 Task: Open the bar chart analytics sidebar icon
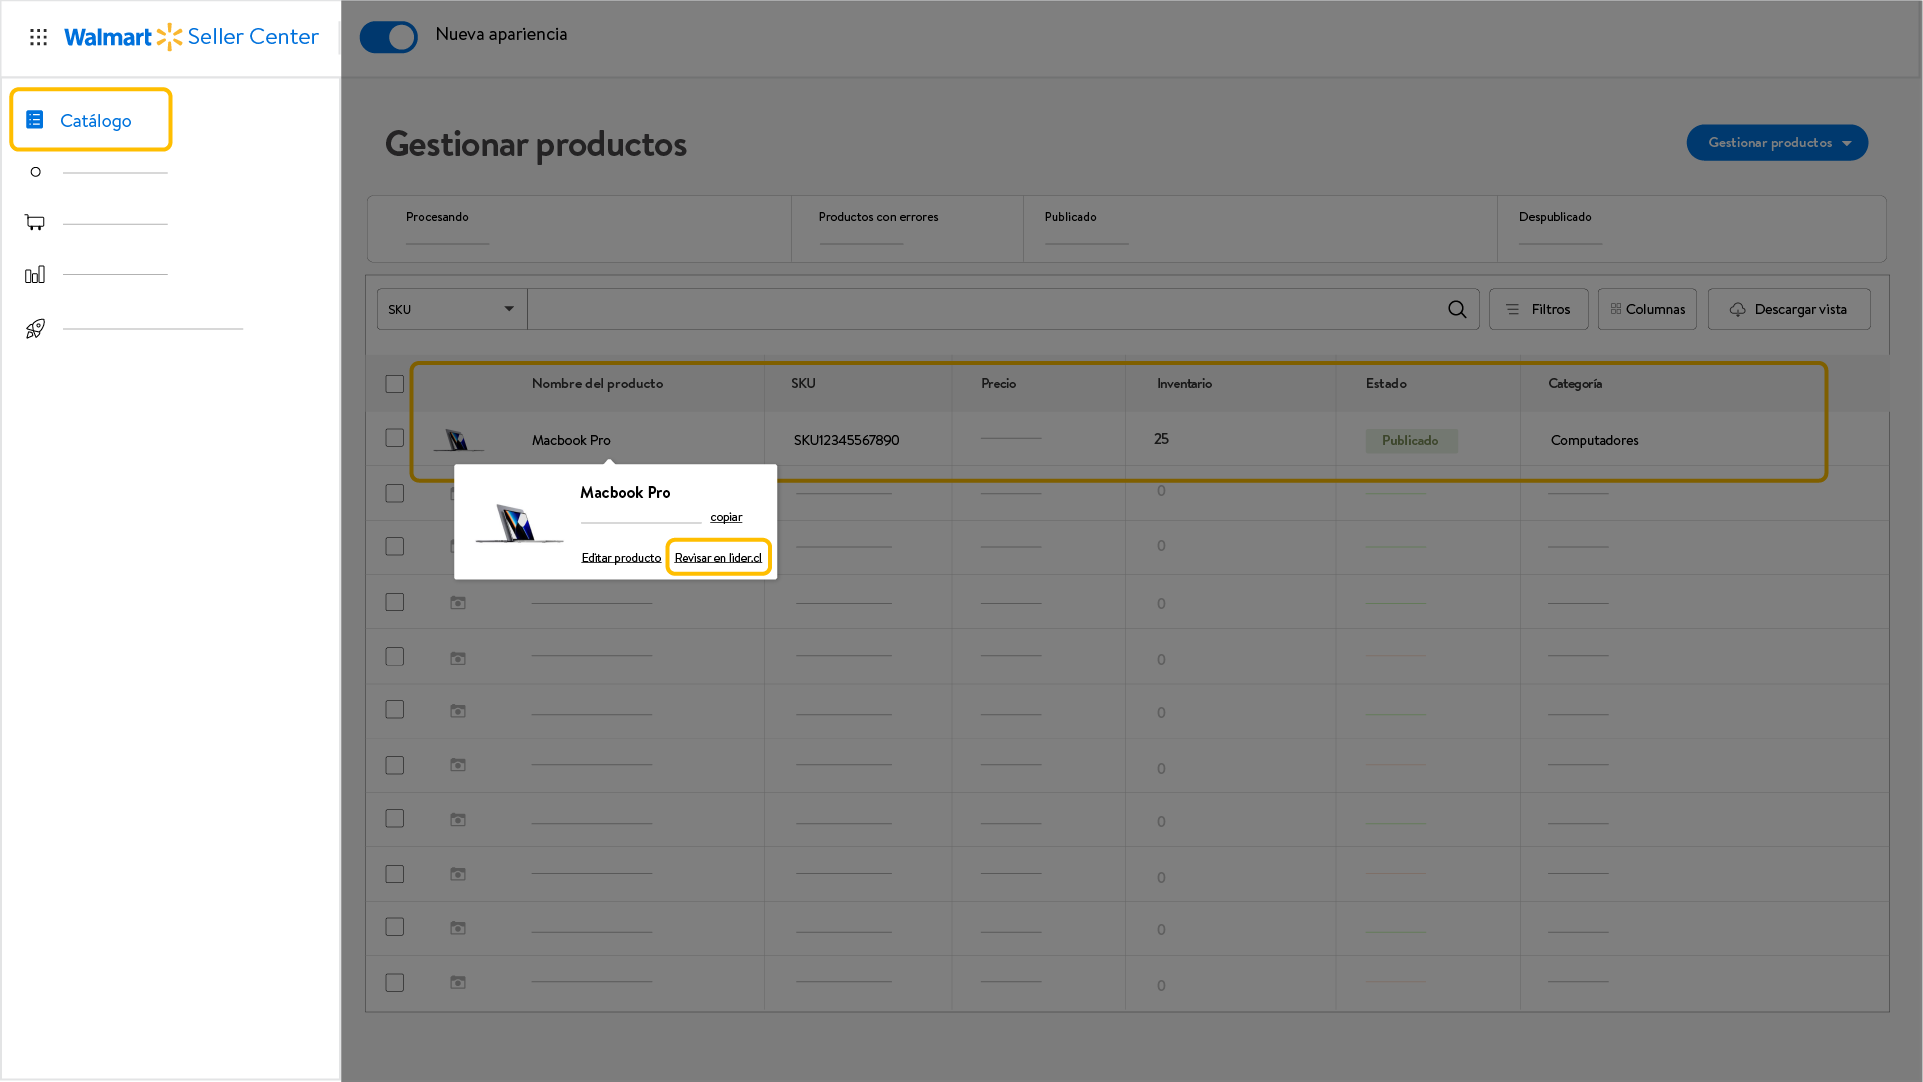(x=35, y=274)
